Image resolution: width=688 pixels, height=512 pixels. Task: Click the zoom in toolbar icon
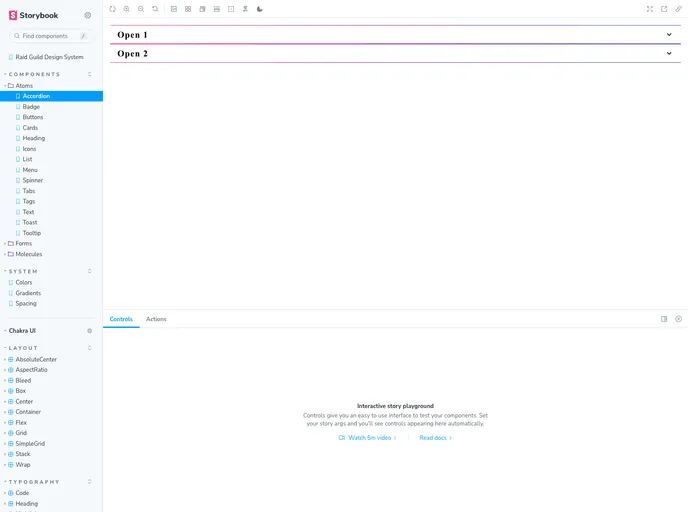coord(127,9)
